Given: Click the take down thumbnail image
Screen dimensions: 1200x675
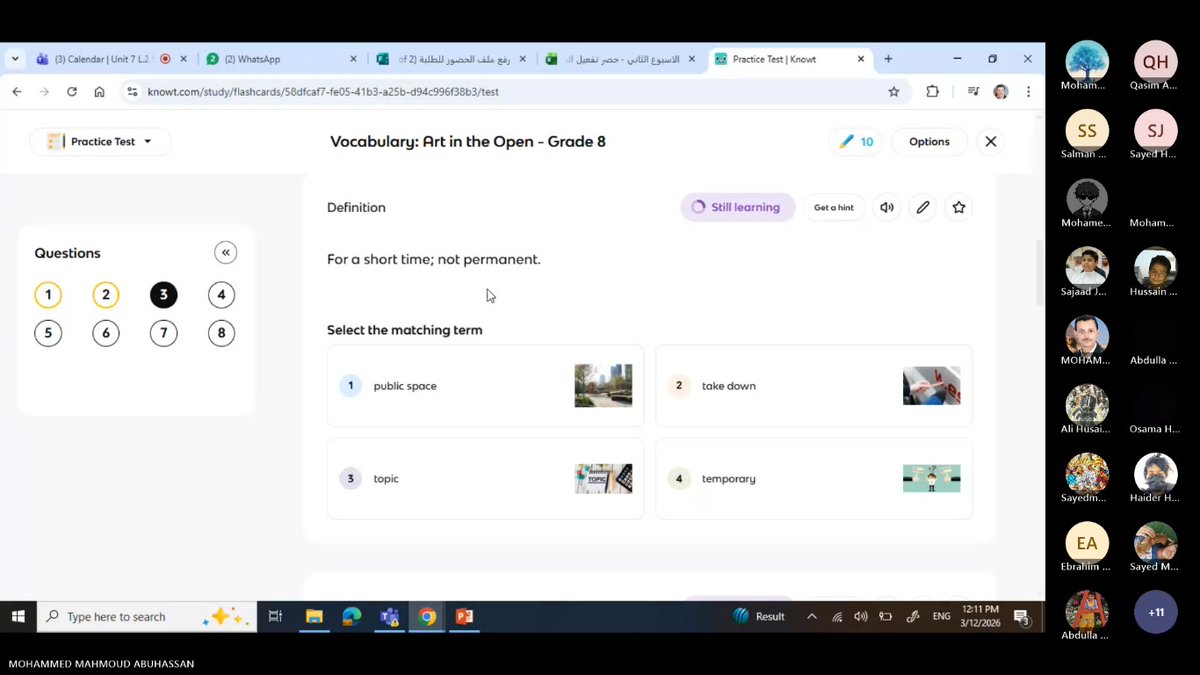Looking at the screenshot, I should pyautogui.click(x=931, y=386).
